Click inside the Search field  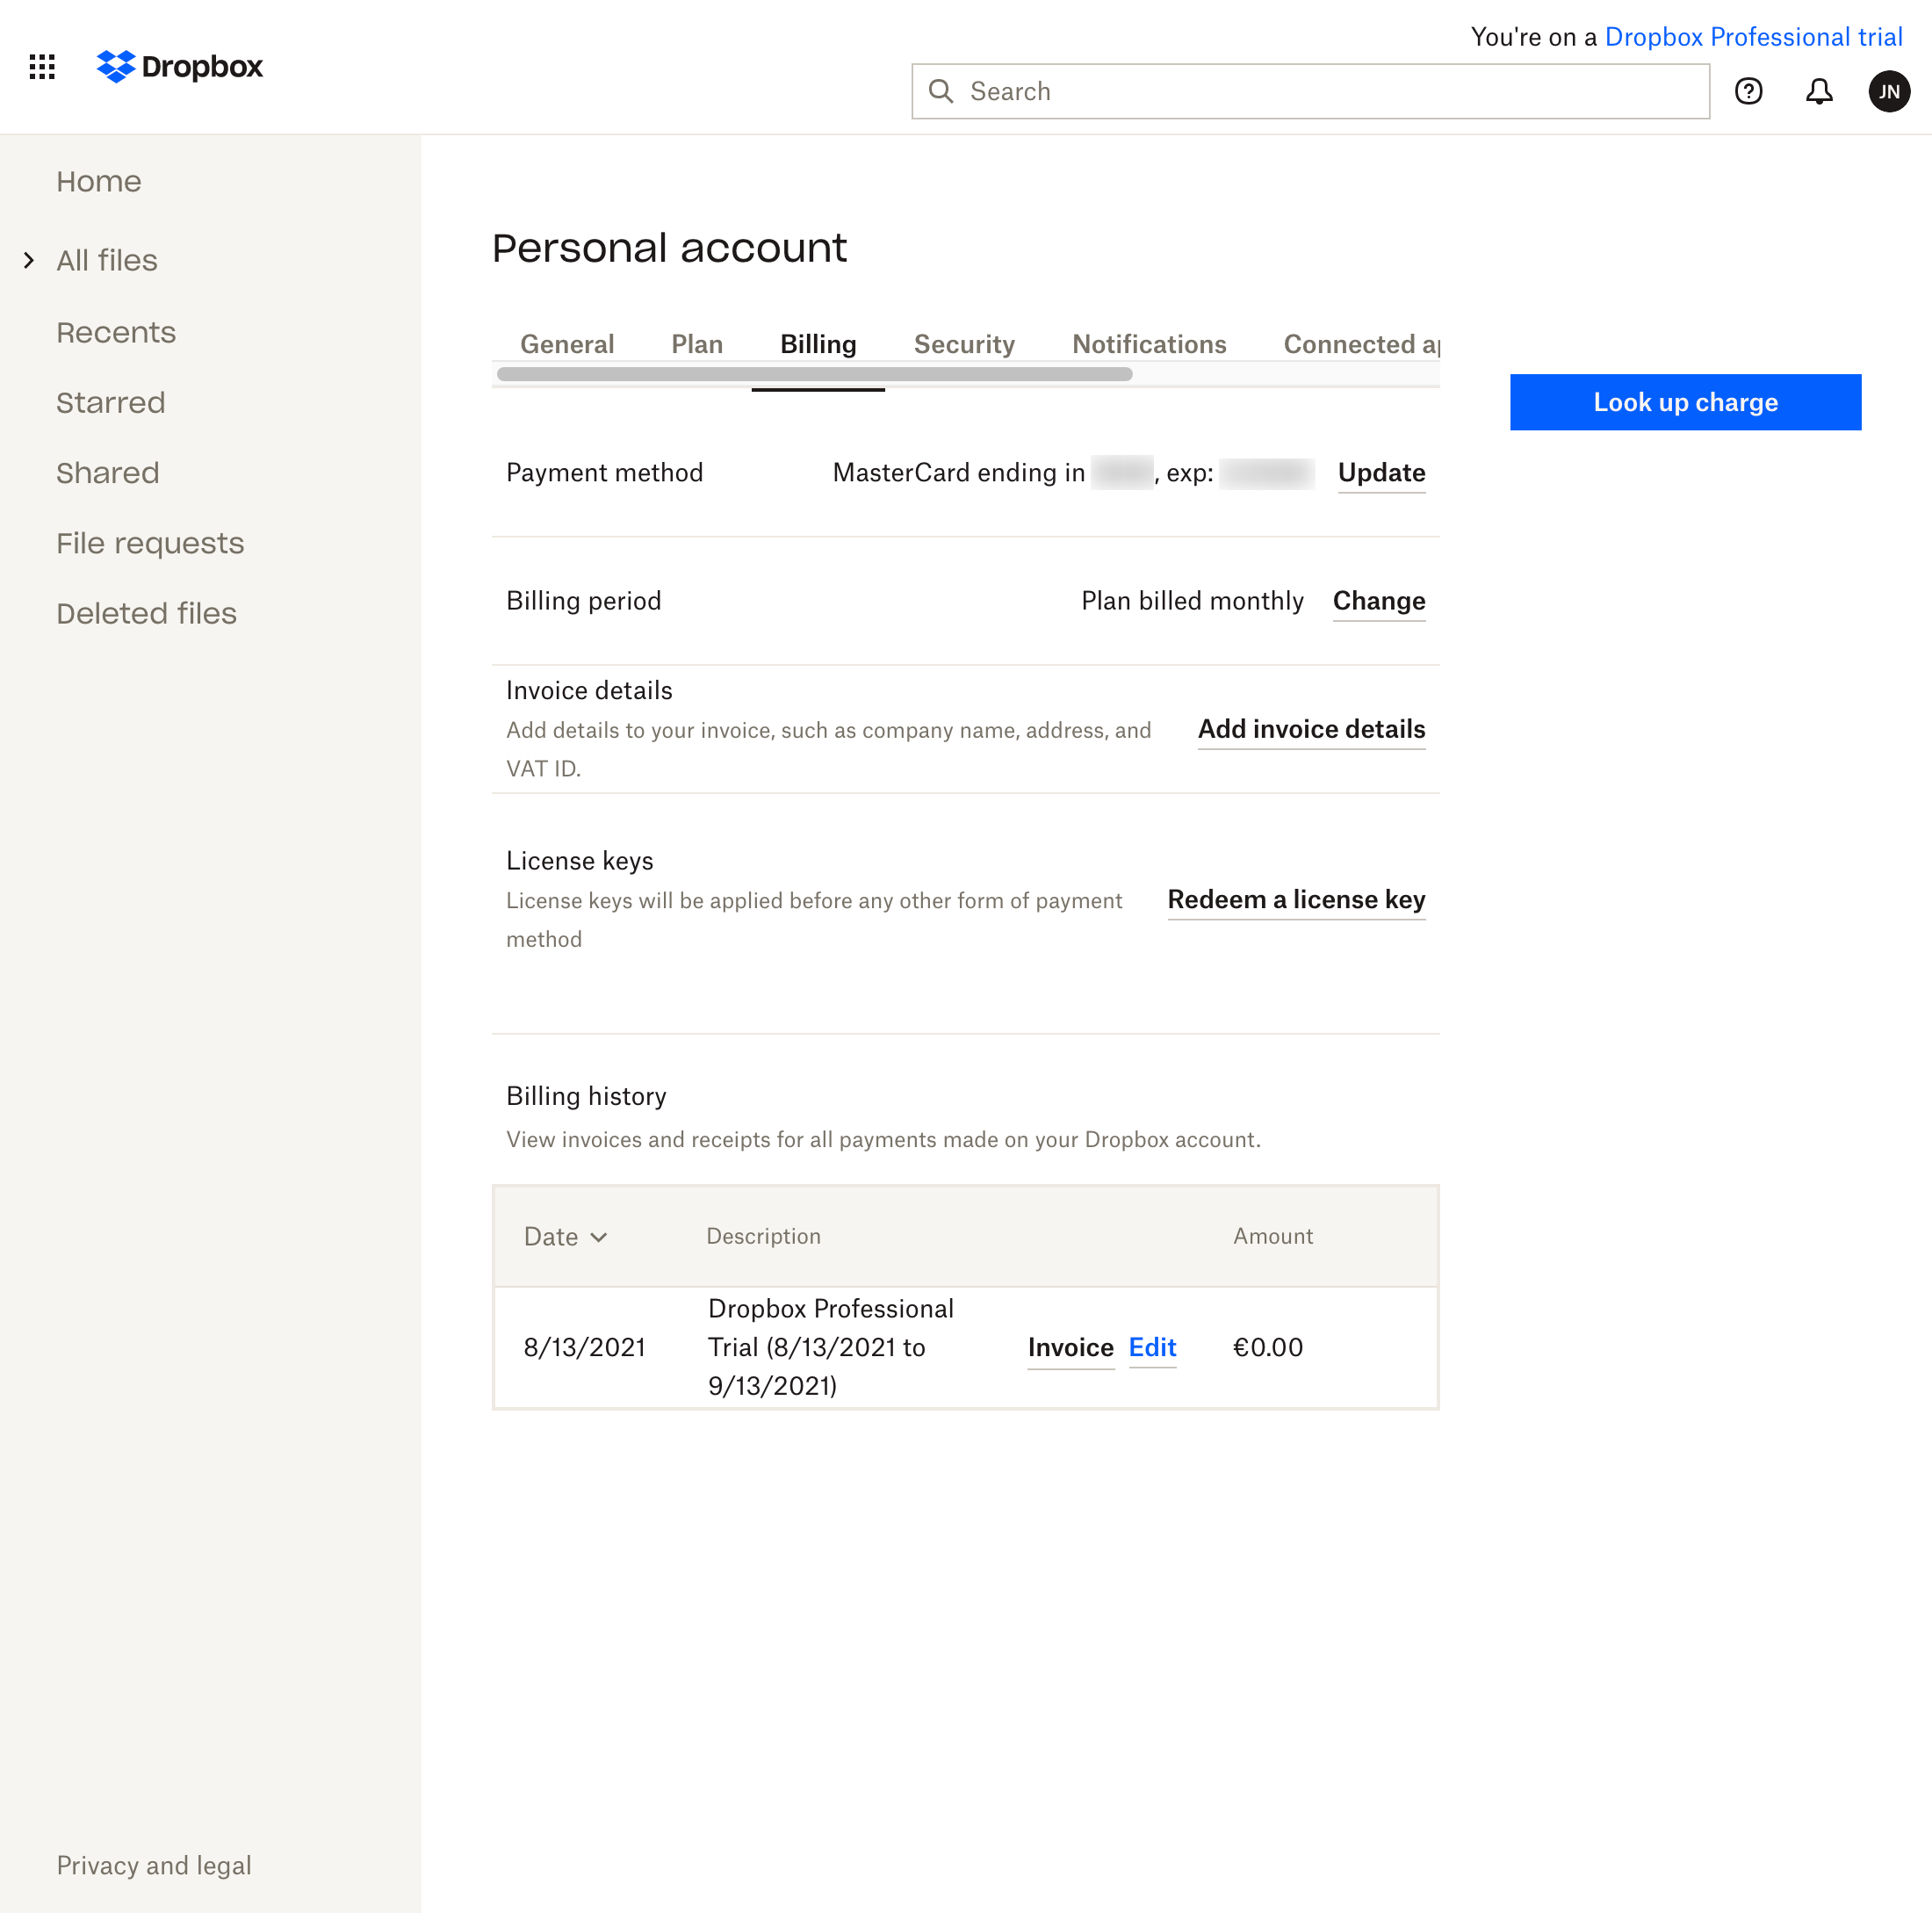pos(1200,91)
